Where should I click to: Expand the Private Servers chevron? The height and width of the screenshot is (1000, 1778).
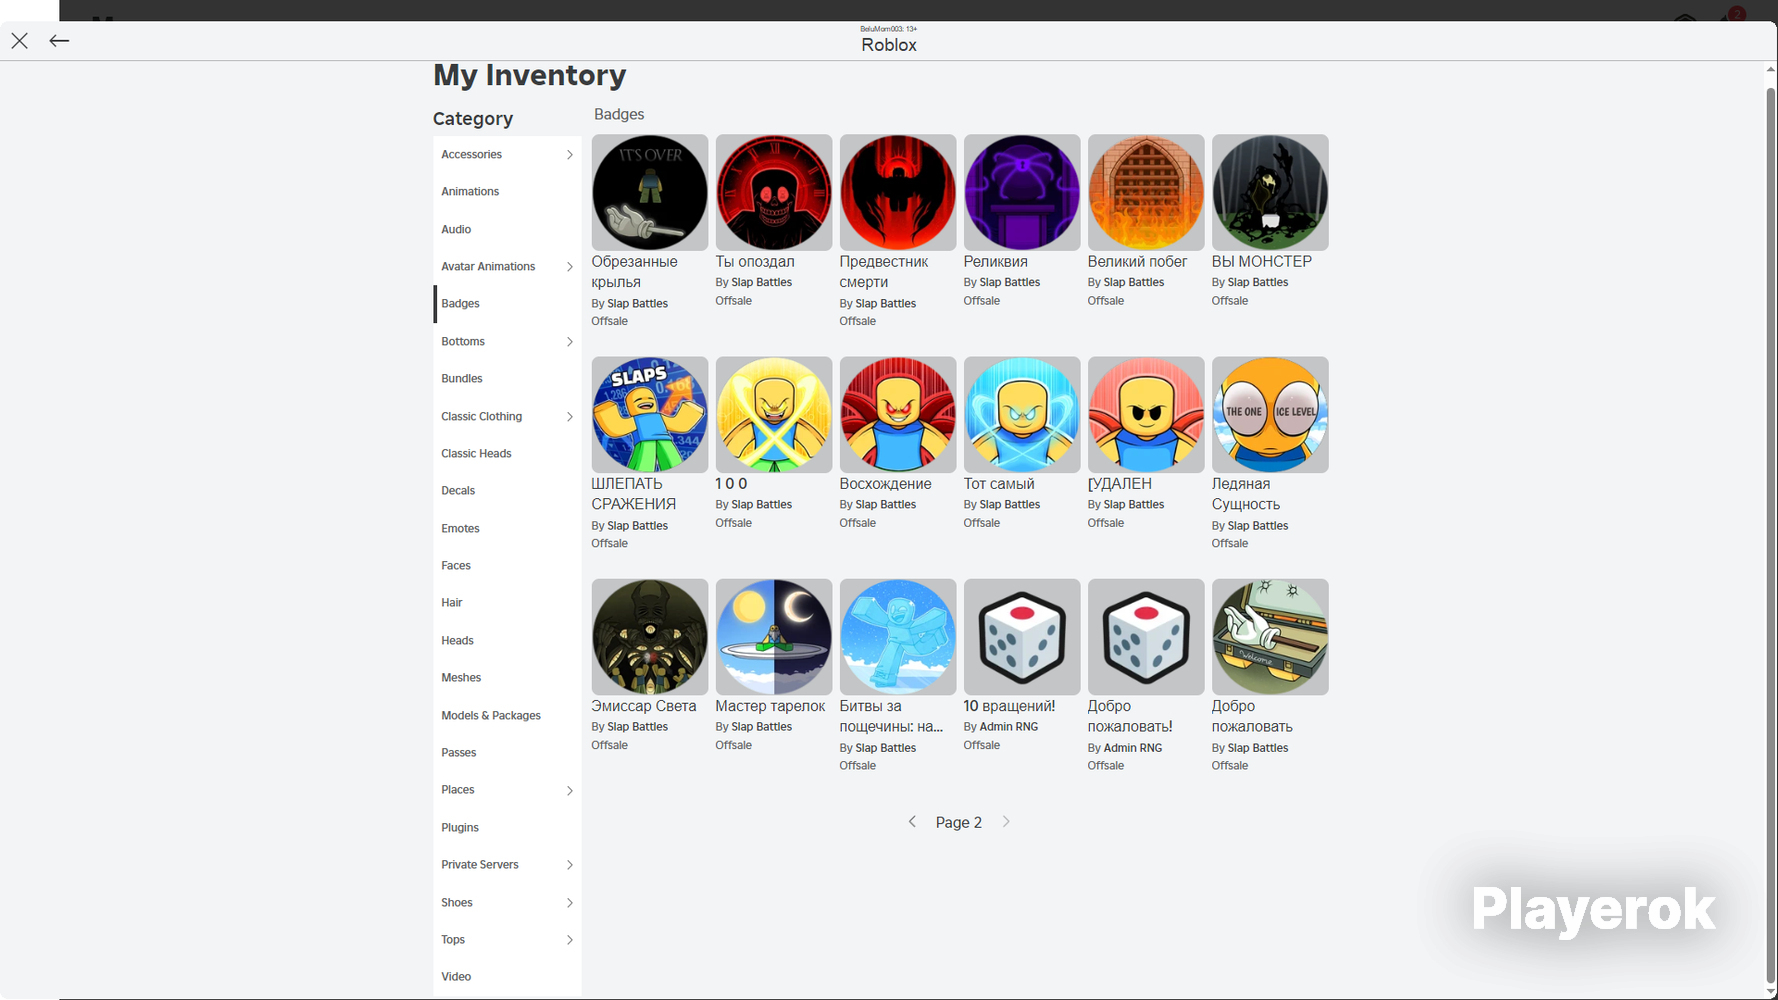[570, 865]
